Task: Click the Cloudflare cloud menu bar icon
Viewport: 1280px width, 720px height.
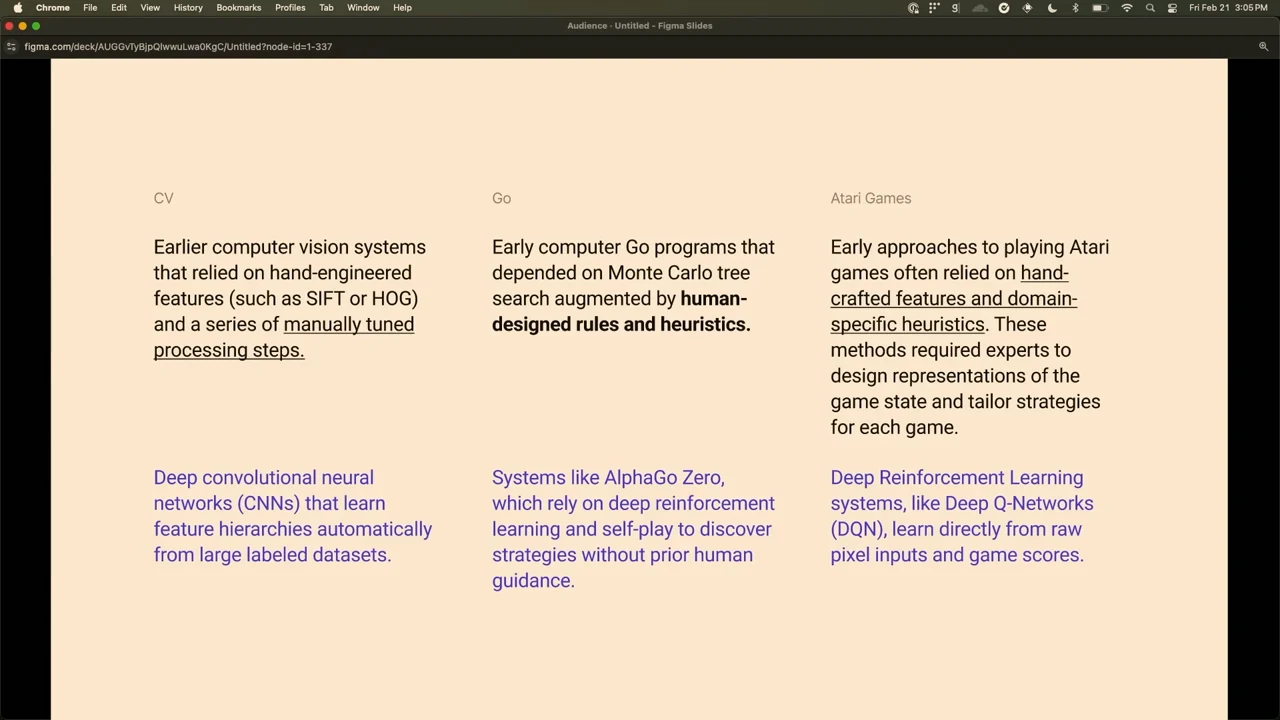Action: click(x=980, y=8)
